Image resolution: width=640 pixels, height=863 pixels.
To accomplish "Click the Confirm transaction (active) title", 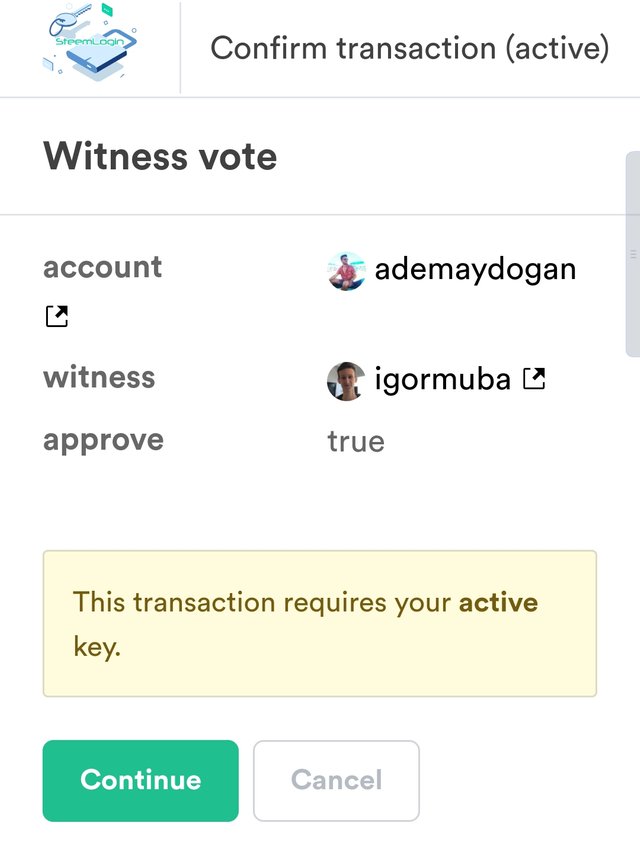I will point(410,48).
